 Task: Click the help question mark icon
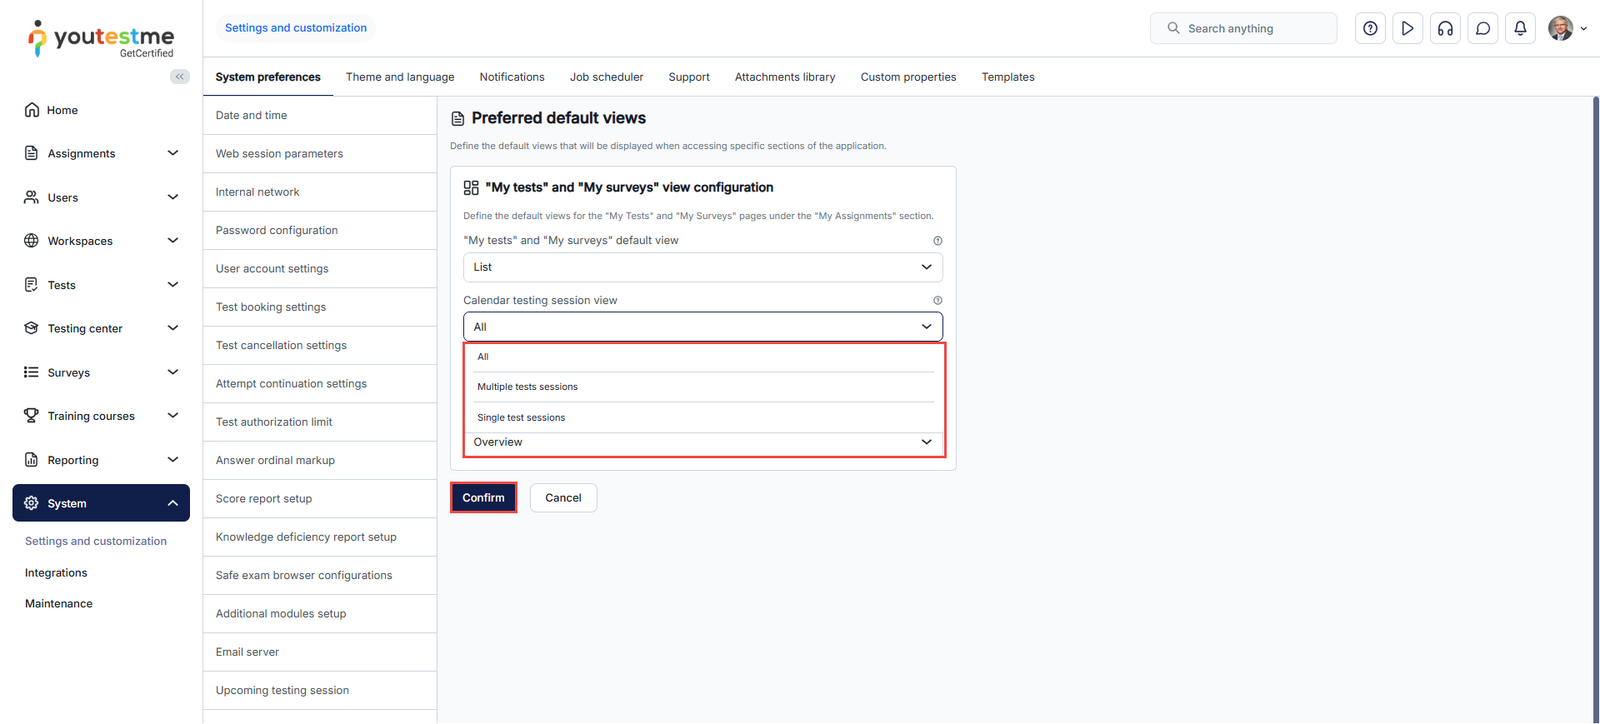(x=1370, y=29)
